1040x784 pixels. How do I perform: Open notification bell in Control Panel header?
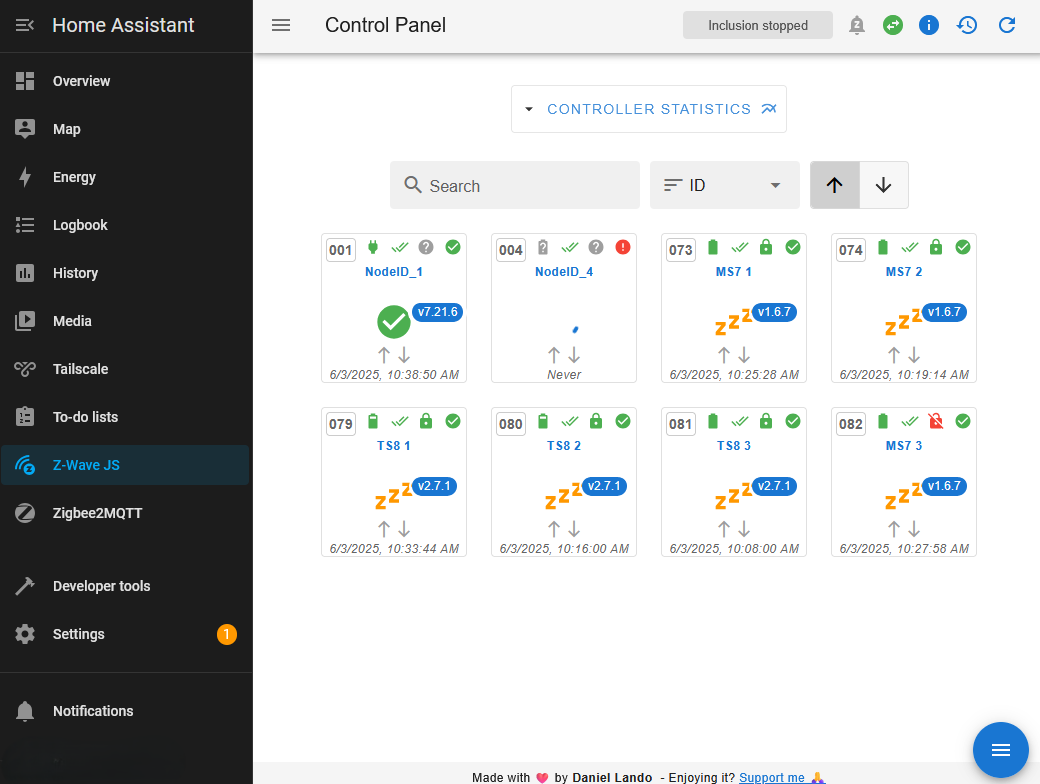click(x=857, y=25)
